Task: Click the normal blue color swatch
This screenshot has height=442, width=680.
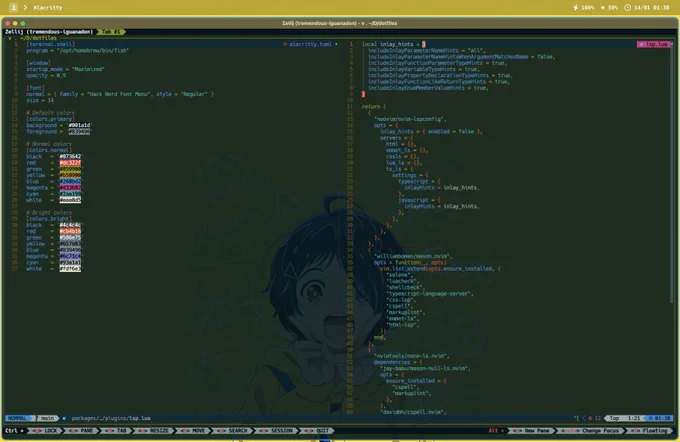Action: point(70,181)
